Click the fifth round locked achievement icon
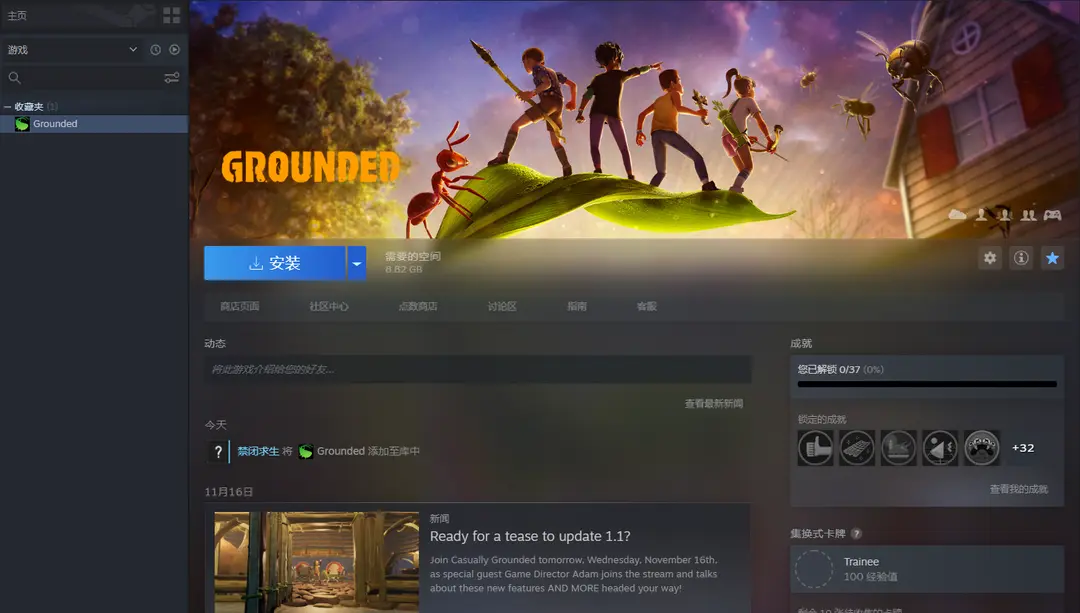Image resolution: width=1080 pixels, height=613 pixels. (982, 448)
